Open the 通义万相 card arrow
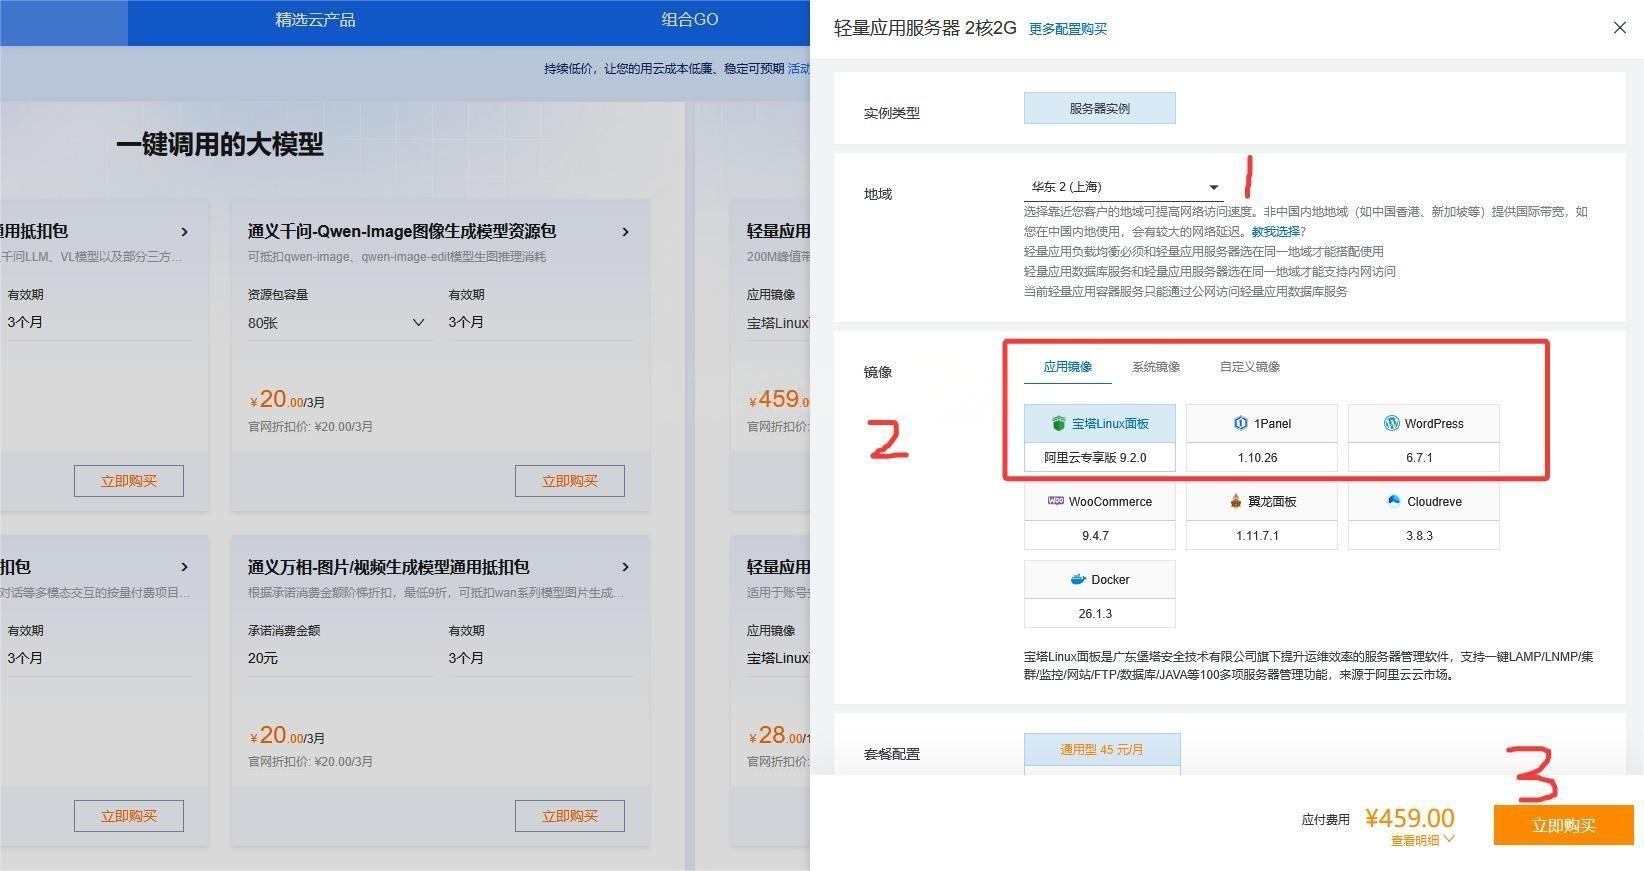The width and height of the screenshot is (1644, 871). [x=626, y=567]
